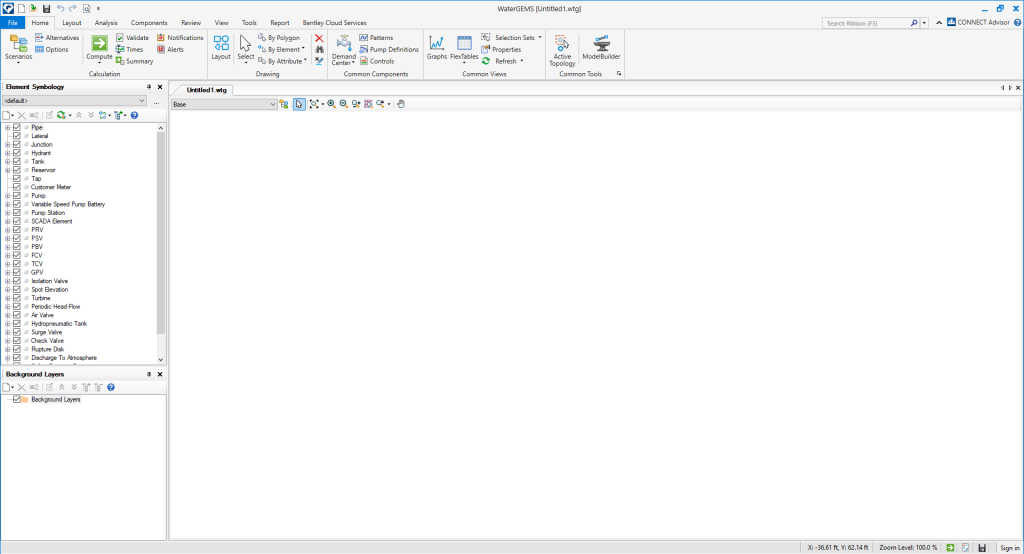The width and height of the screenshot is (1024, 554).
Task: Open Calculation Options
Action: [x=52, y=50]
